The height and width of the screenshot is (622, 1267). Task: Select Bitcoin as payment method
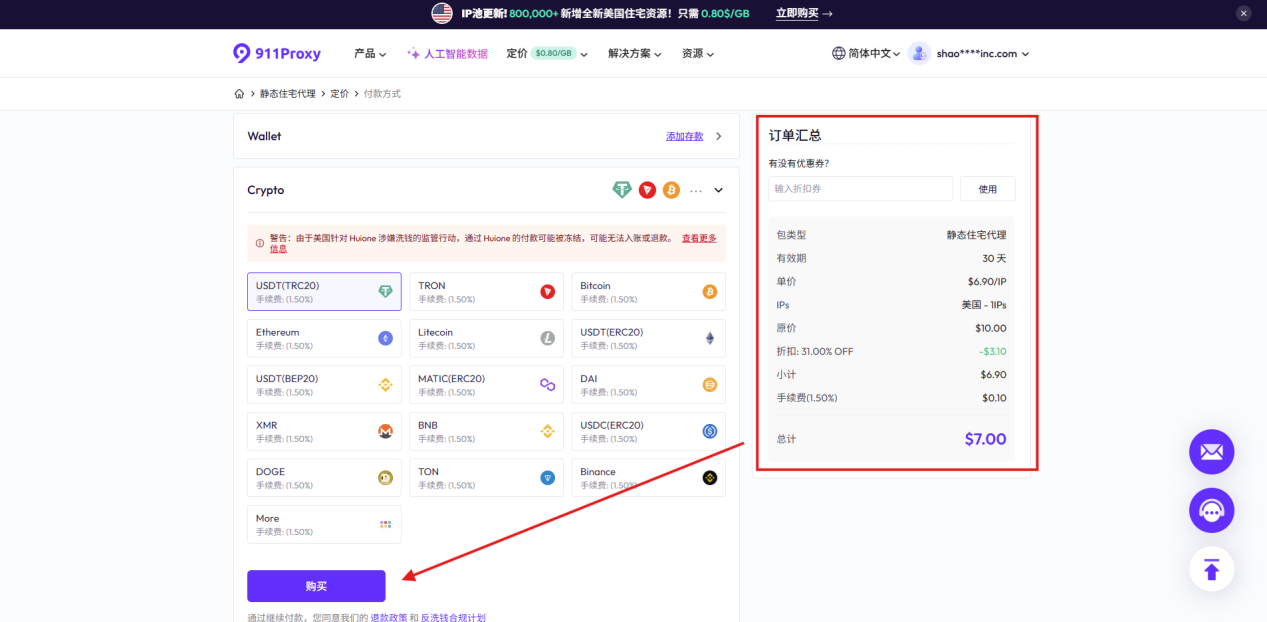click(x=648, y=292)
